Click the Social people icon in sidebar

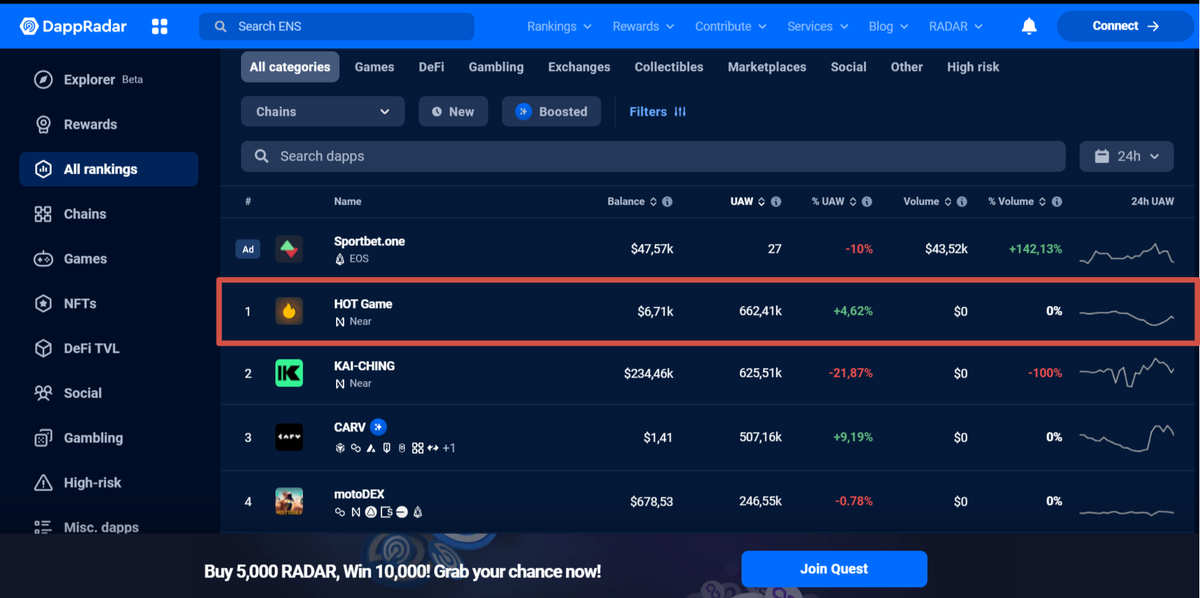(43, 393)
